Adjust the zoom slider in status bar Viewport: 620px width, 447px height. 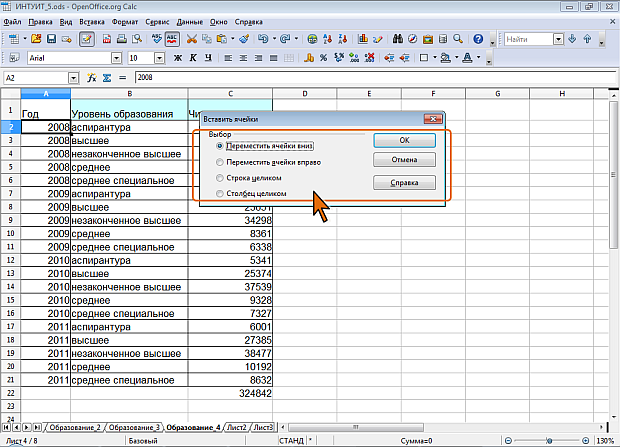(548, 441)
